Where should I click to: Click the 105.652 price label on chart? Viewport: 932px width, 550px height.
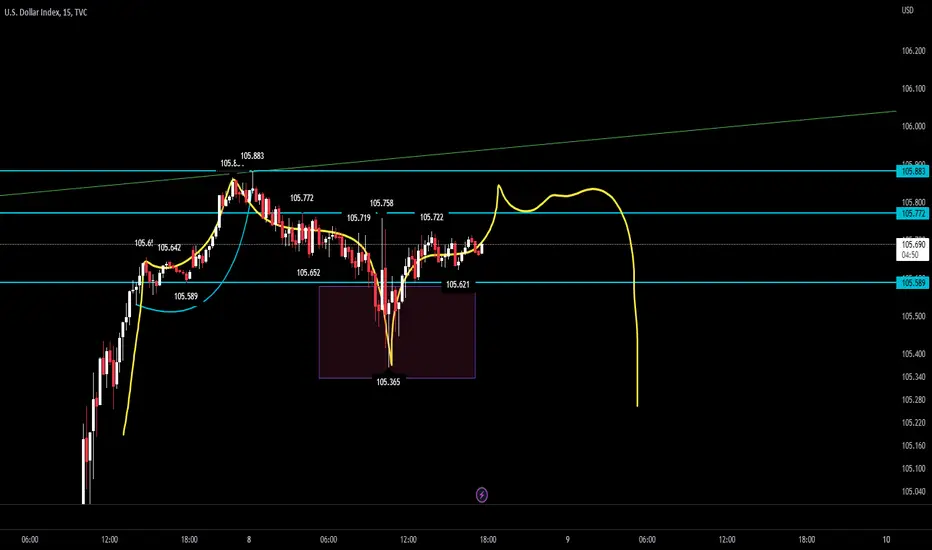pyautogui.click(x=308, y=273)
